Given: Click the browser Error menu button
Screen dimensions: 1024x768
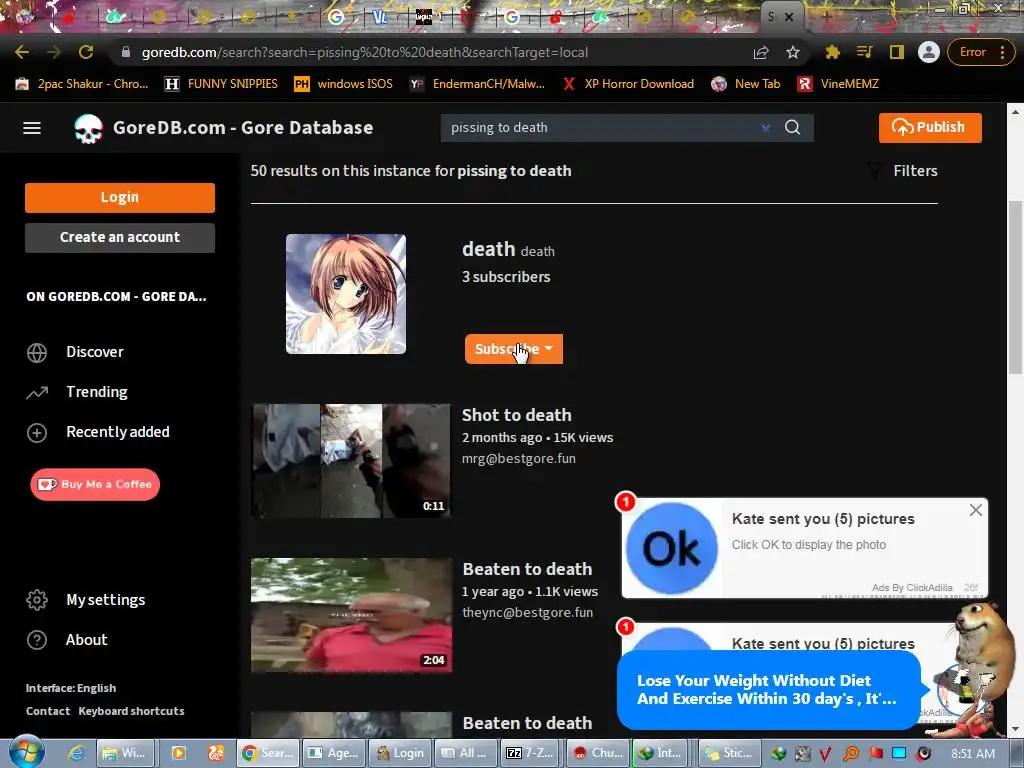Looking at the screenshot, I should pyautogui.click(x=981, y=52).
